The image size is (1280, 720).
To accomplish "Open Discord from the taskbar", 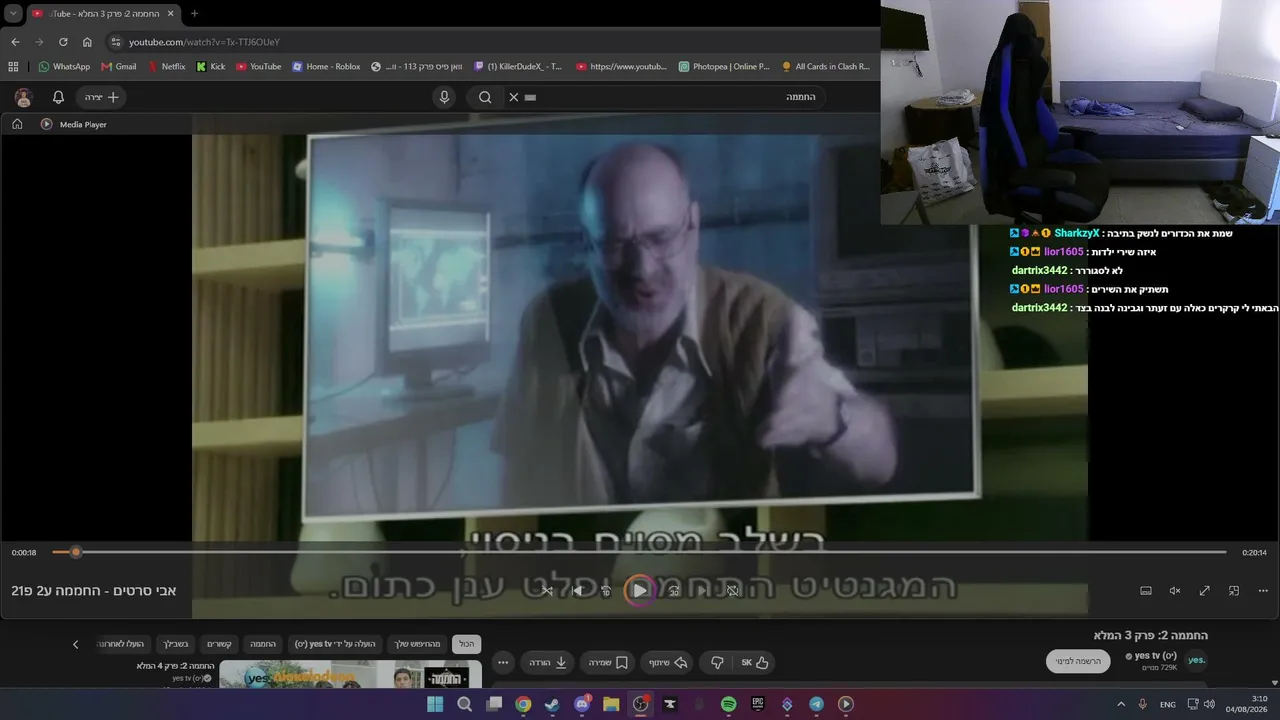I will pyautogui.click(x=582, y=704).
